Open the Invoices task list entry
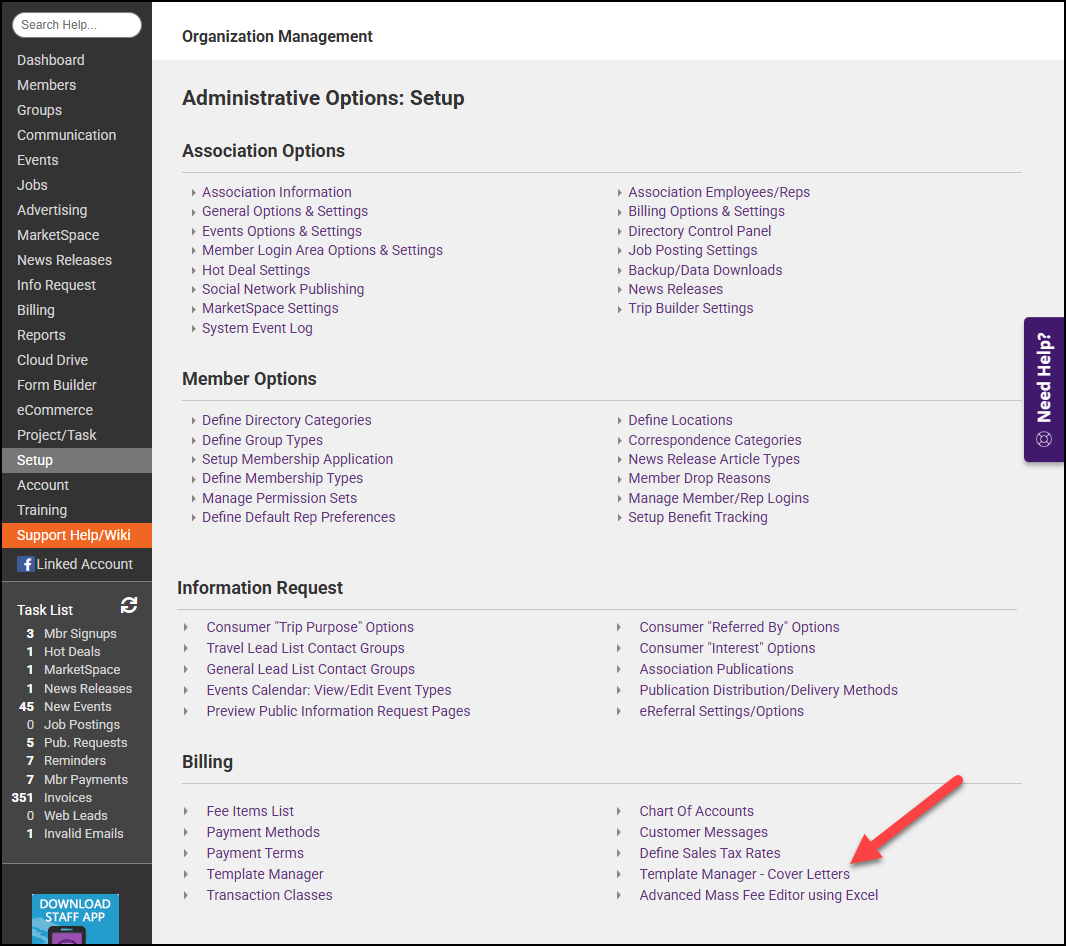1066x946 pixels. point(67,797)
